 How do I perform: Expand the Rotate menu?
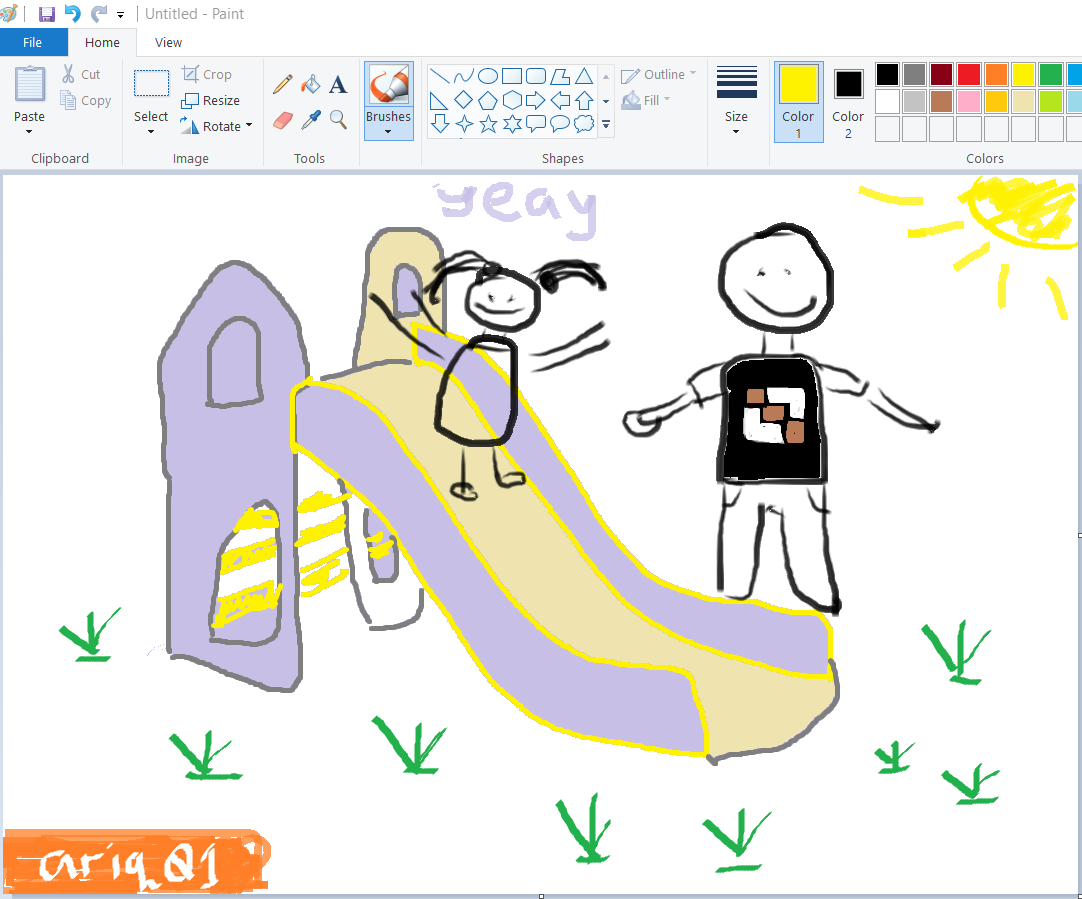(216, 126)
